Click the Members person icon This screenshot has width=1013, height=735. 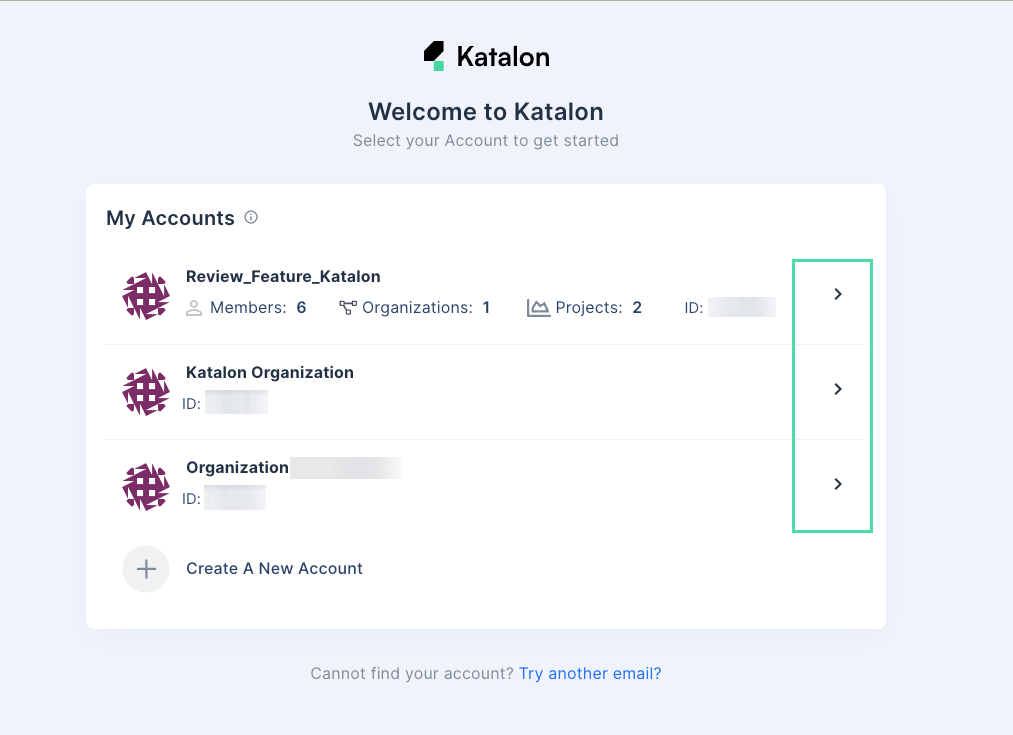click(x=194, y=308)
